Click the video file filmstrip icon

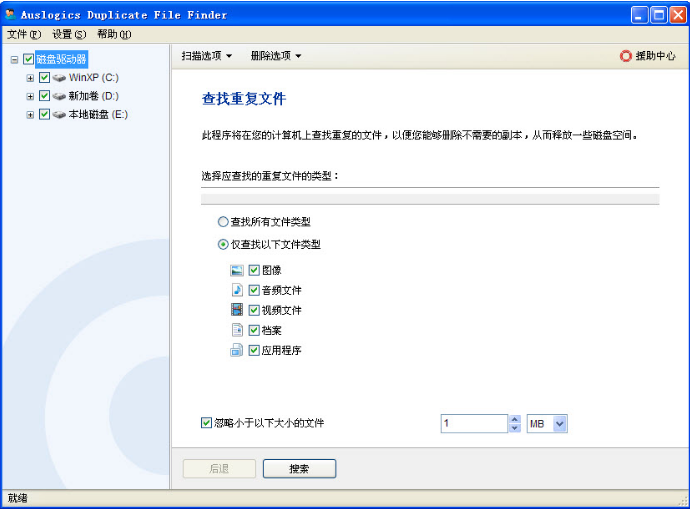click(237, 310)
